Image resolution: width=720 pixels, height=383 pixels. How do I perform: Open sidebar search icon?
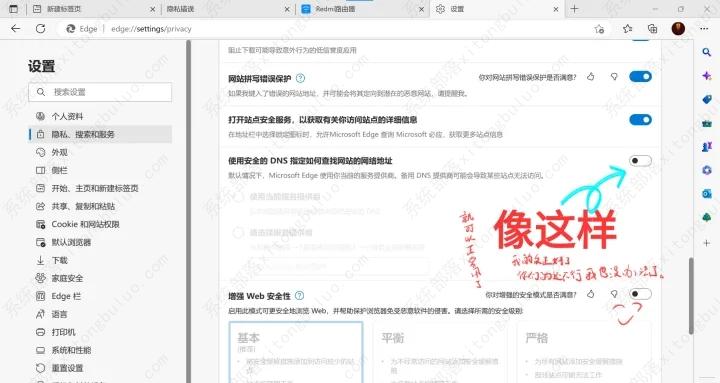(707, 52)
